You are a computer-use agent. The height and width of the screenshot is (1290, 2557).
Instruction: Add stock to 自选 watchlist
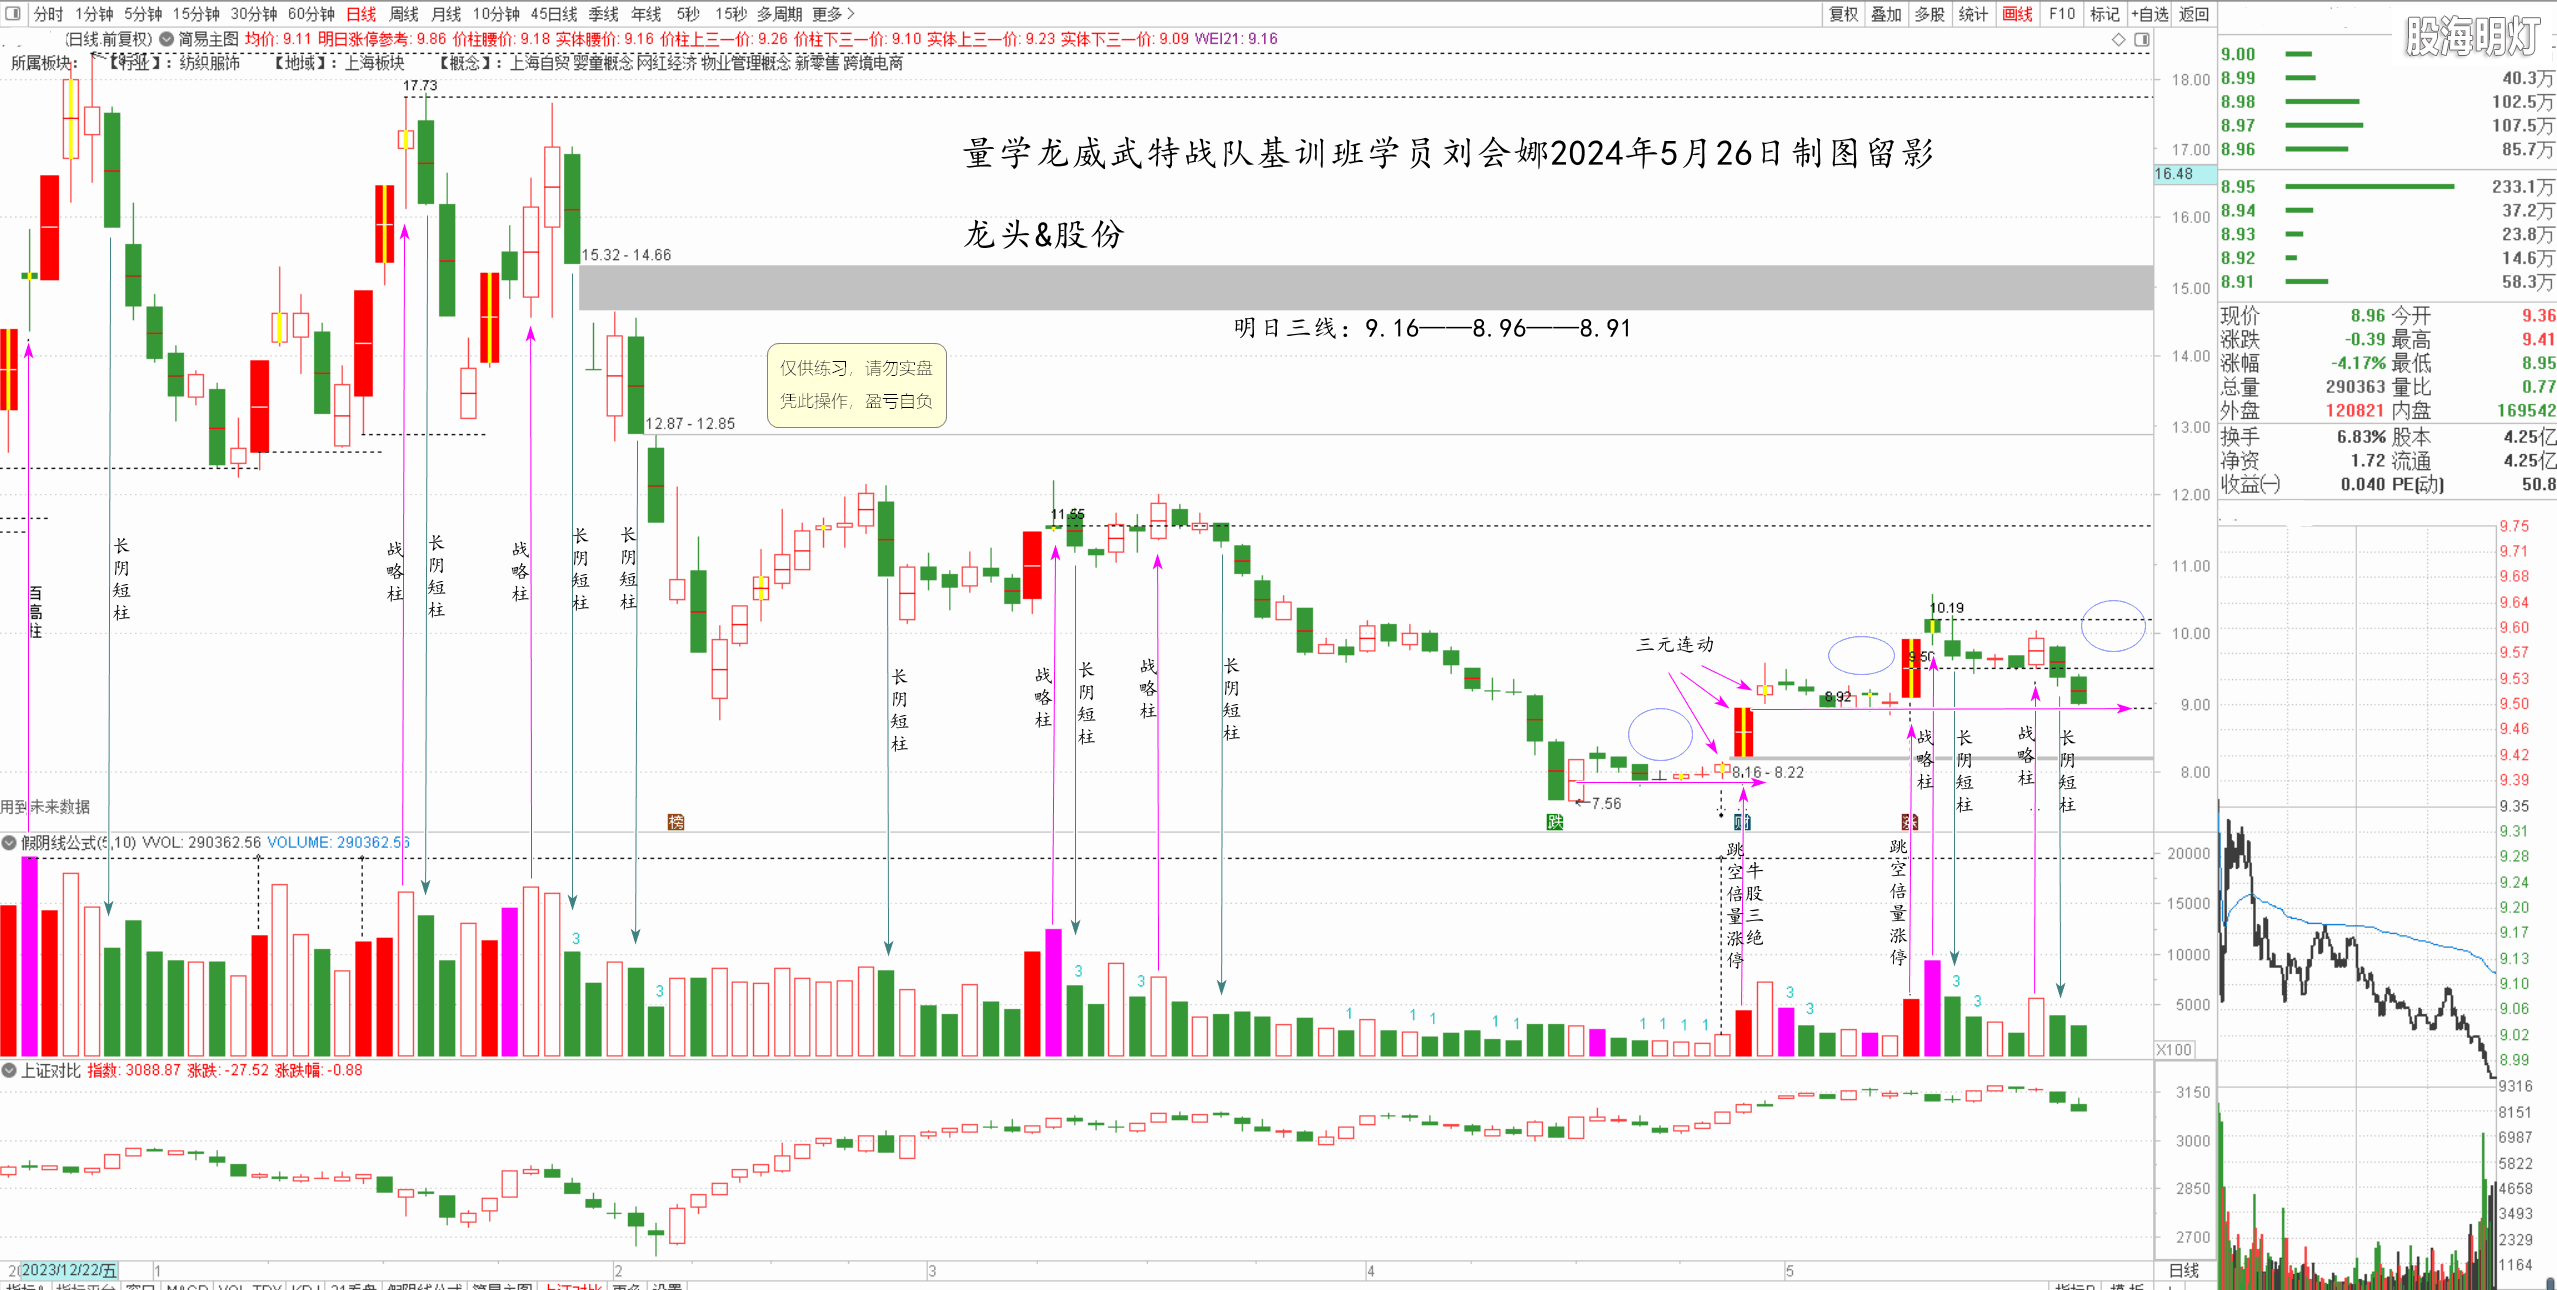(2149, 13)
